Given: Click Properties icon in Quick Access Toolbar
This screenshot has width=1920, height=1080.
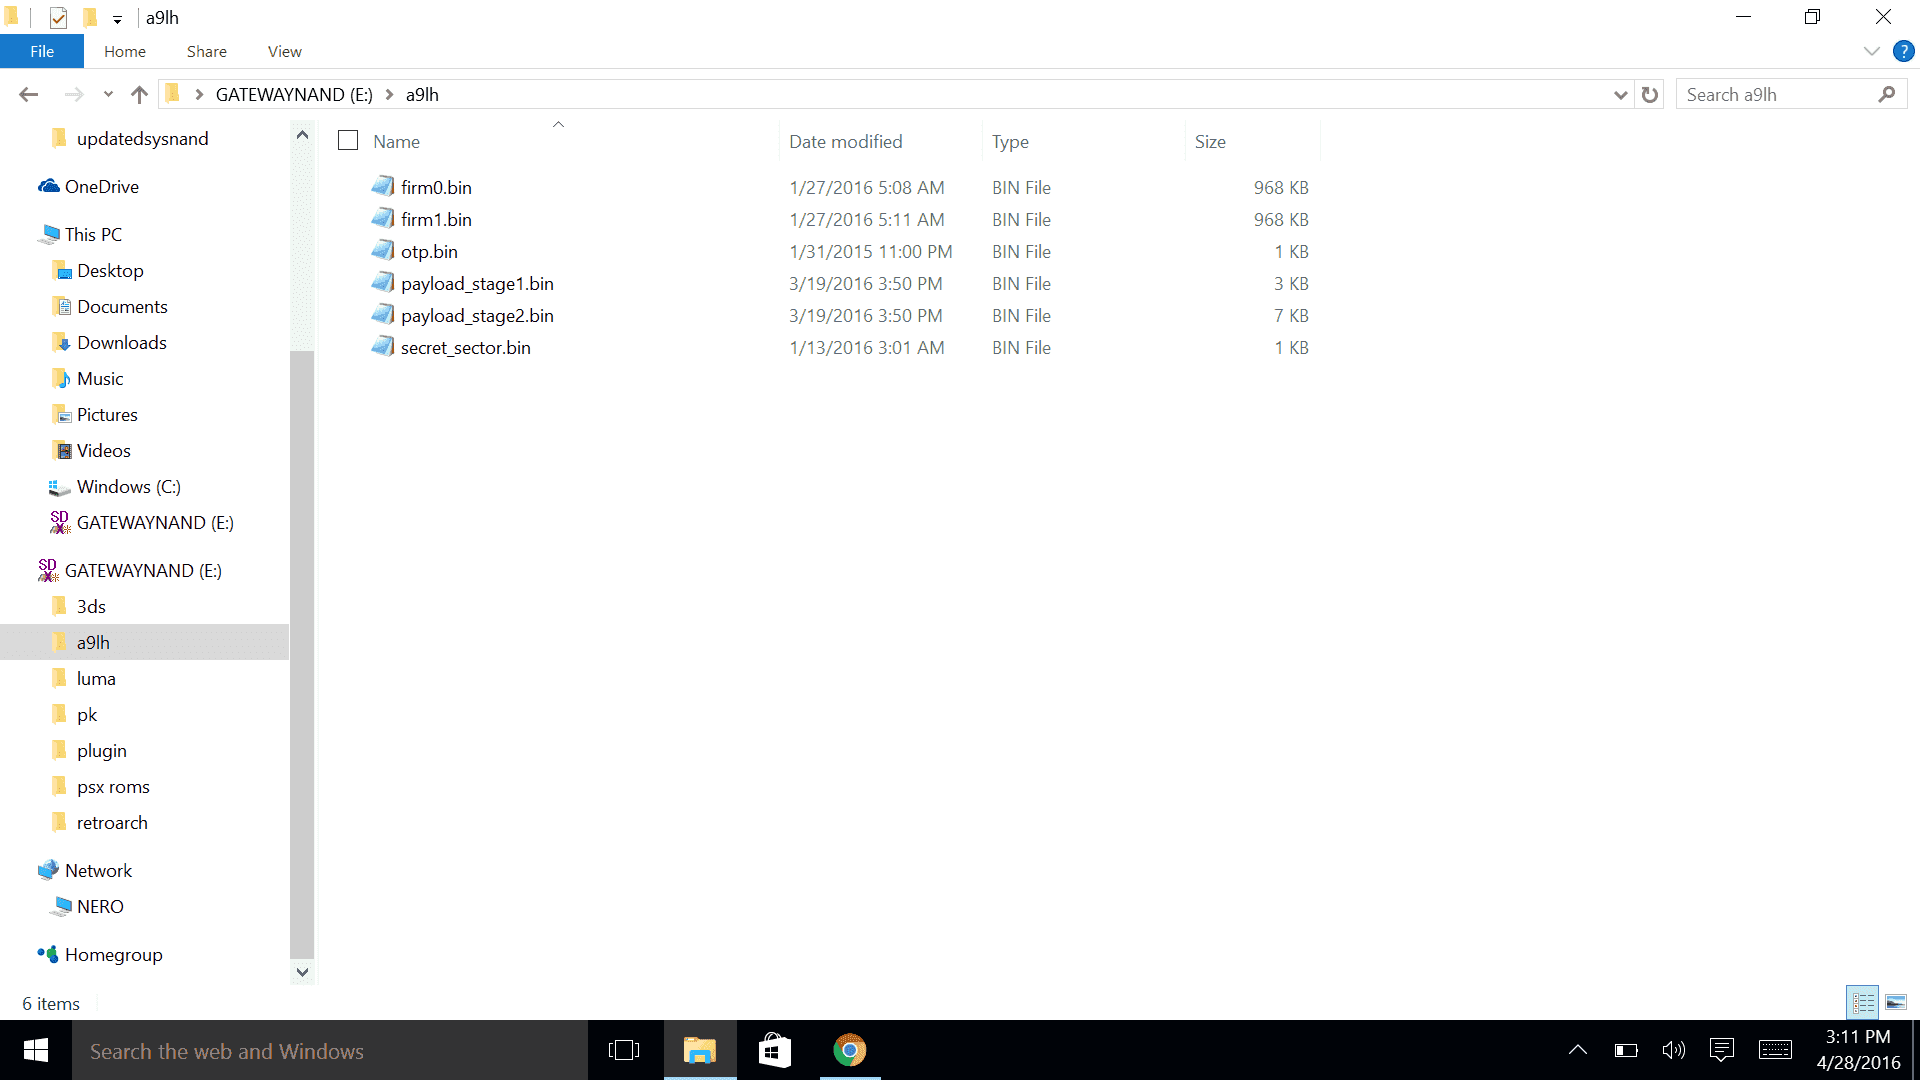Looking at the screenshot, I should point(58,17).
